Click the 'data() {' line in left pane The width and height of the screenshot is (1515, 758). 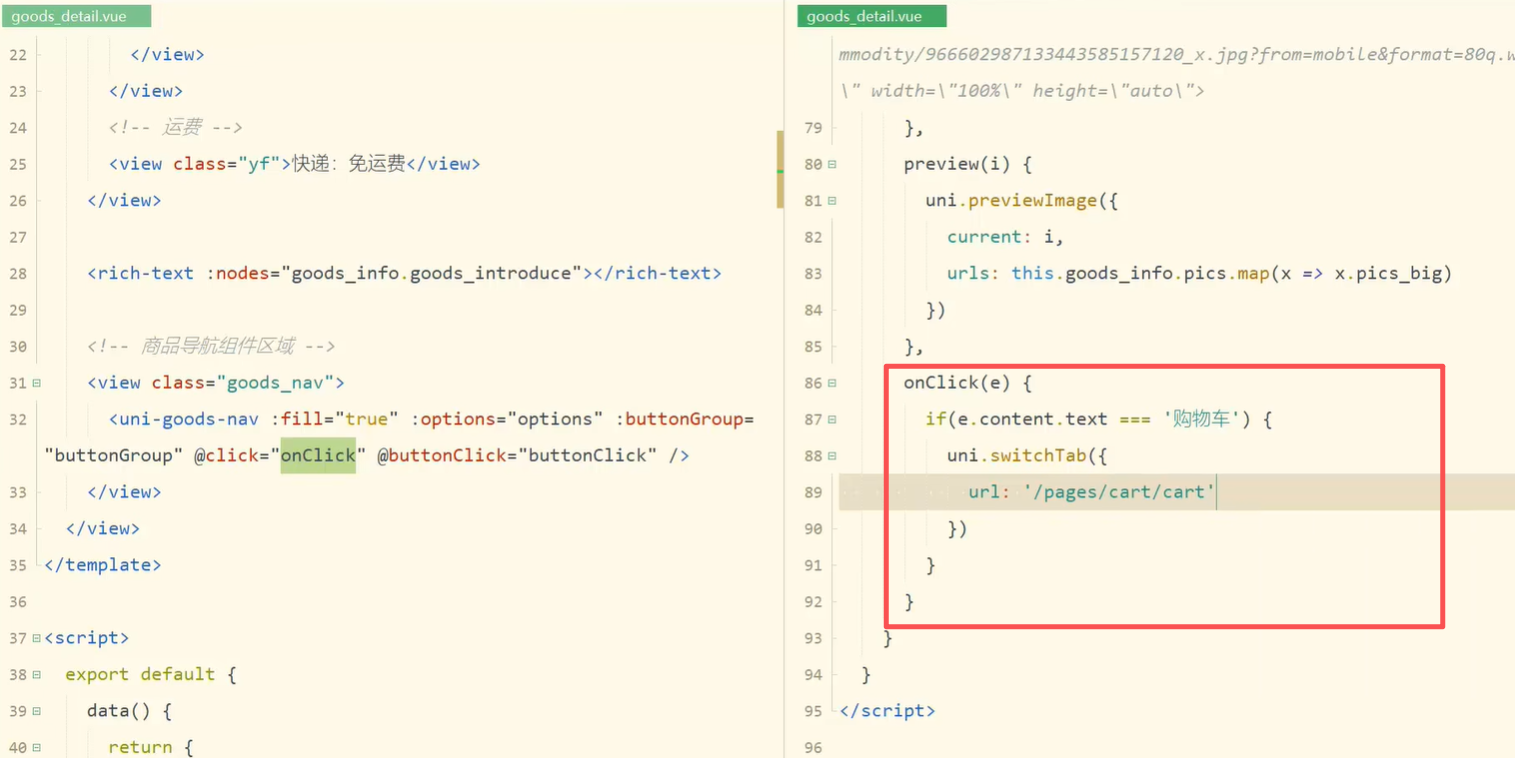(129, 711)
